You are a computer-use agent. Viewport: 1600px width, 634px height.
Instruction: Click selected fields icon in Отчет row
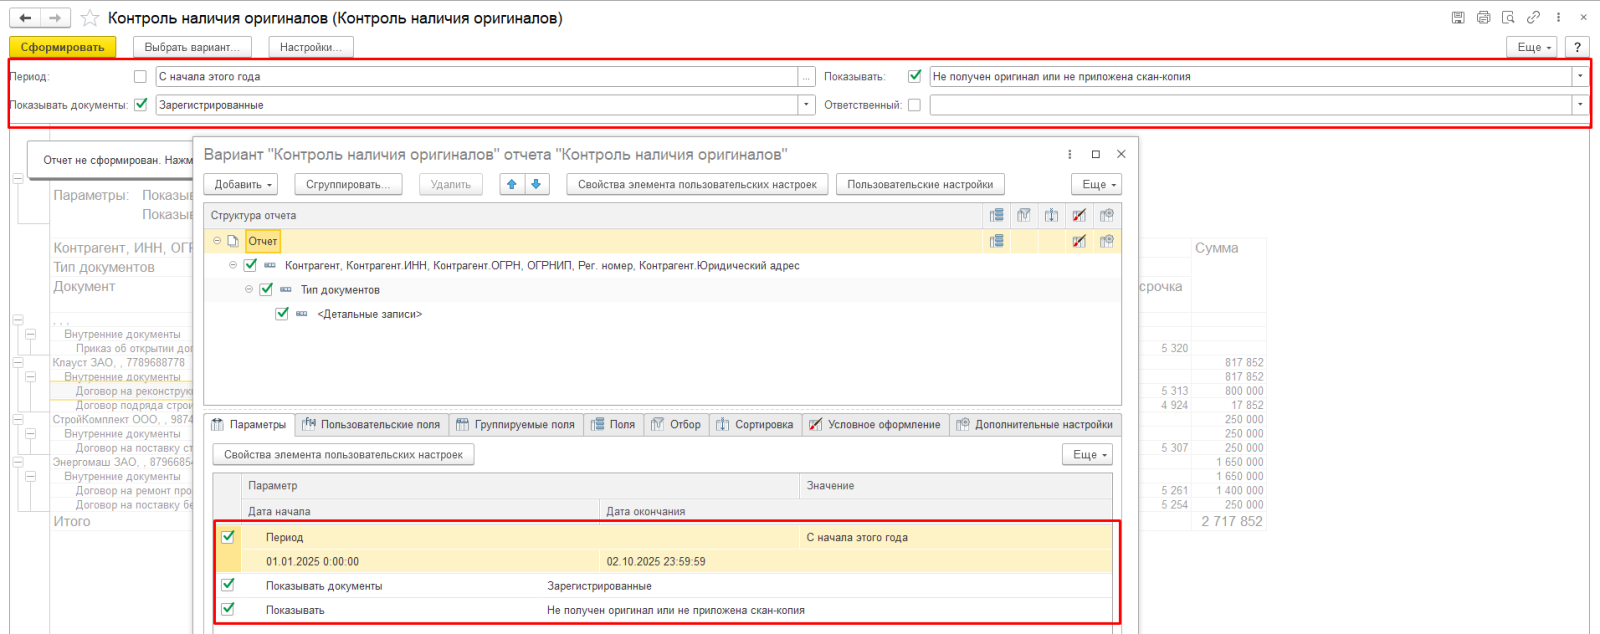tap(996, 241)
